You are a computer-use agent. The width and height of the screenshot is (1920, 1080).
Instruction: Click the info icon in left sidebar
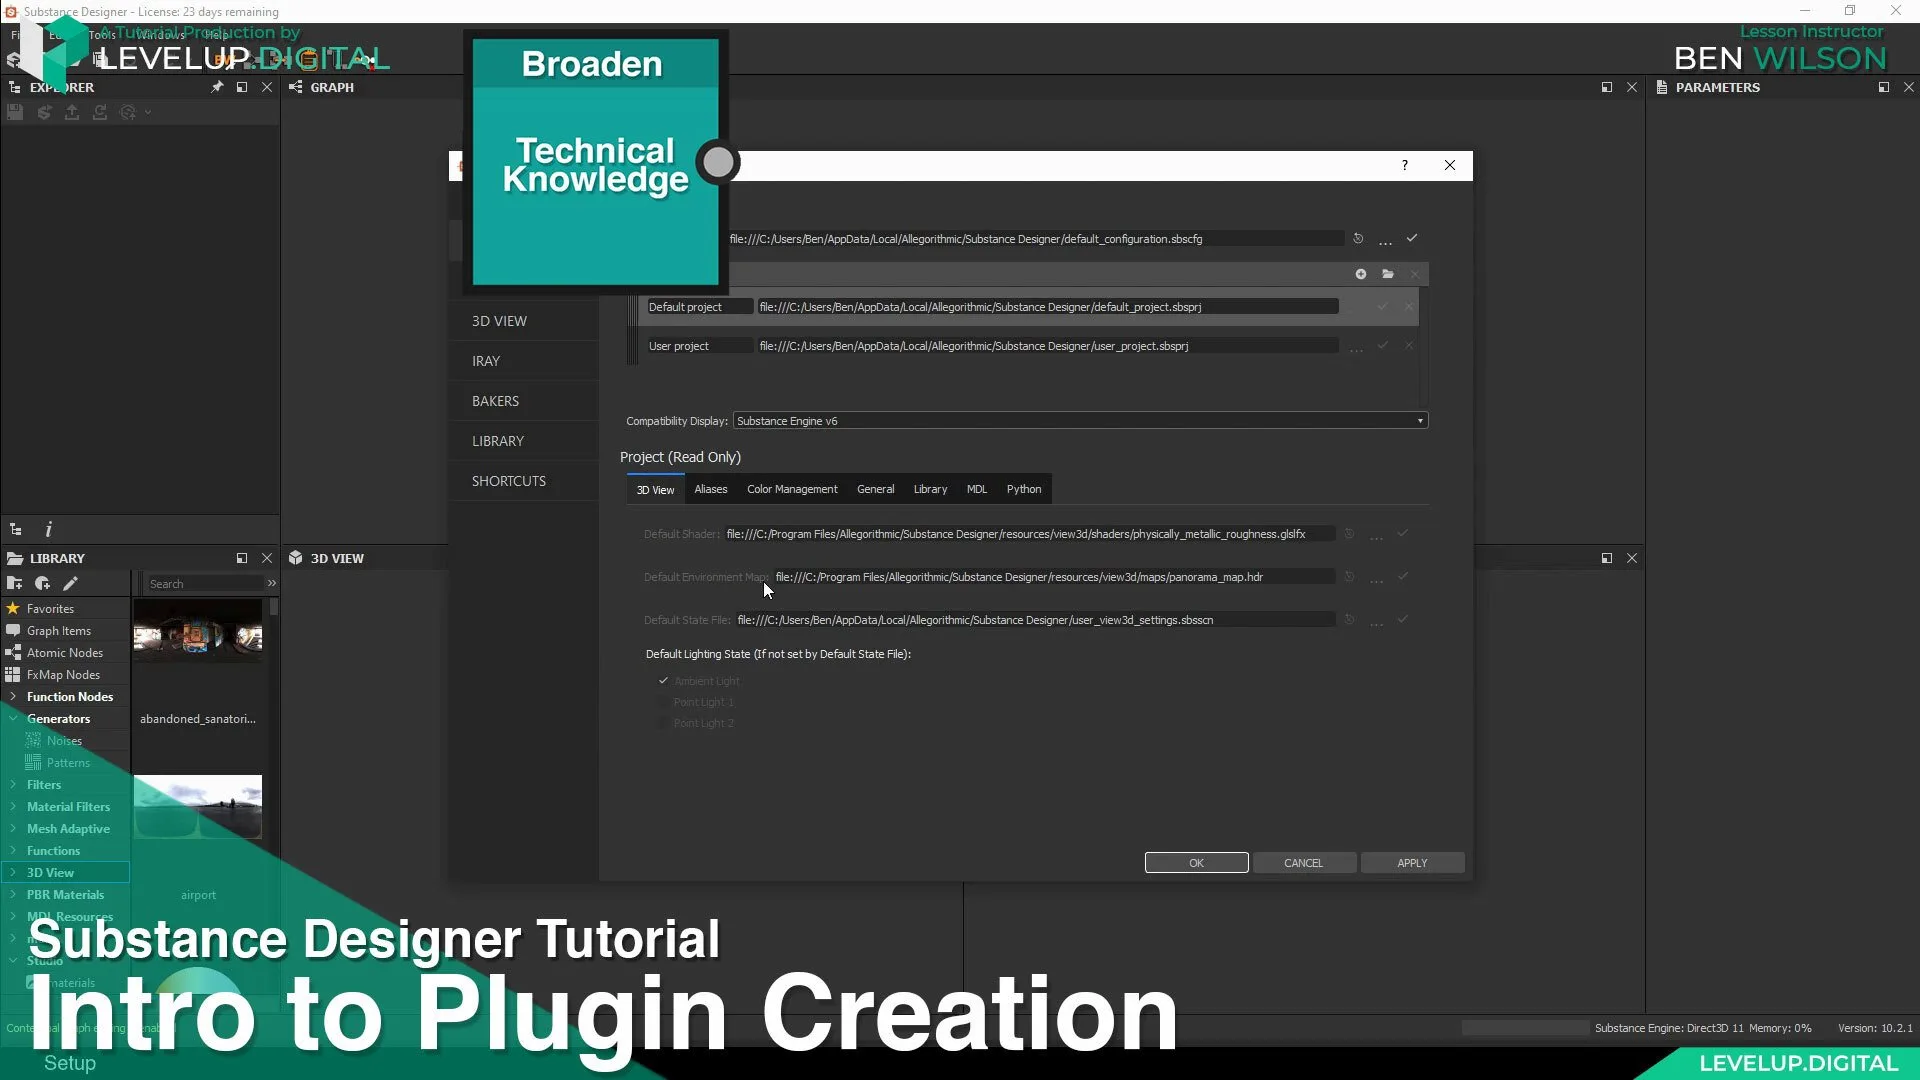click(49, 527)
